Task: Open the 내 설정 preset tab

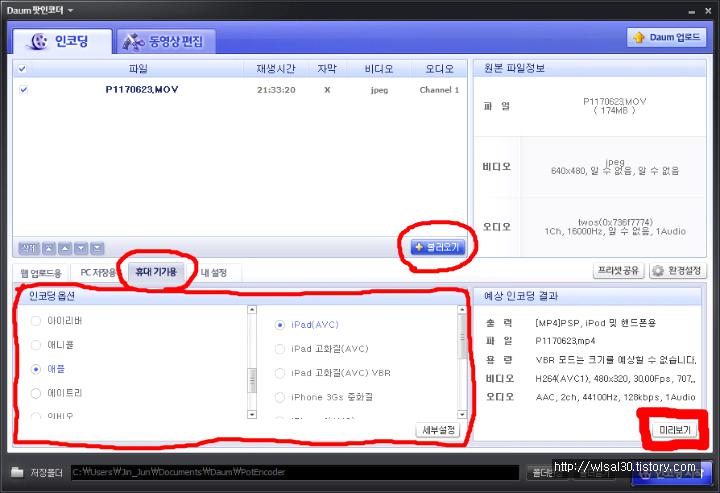Action: pos(214,273)
